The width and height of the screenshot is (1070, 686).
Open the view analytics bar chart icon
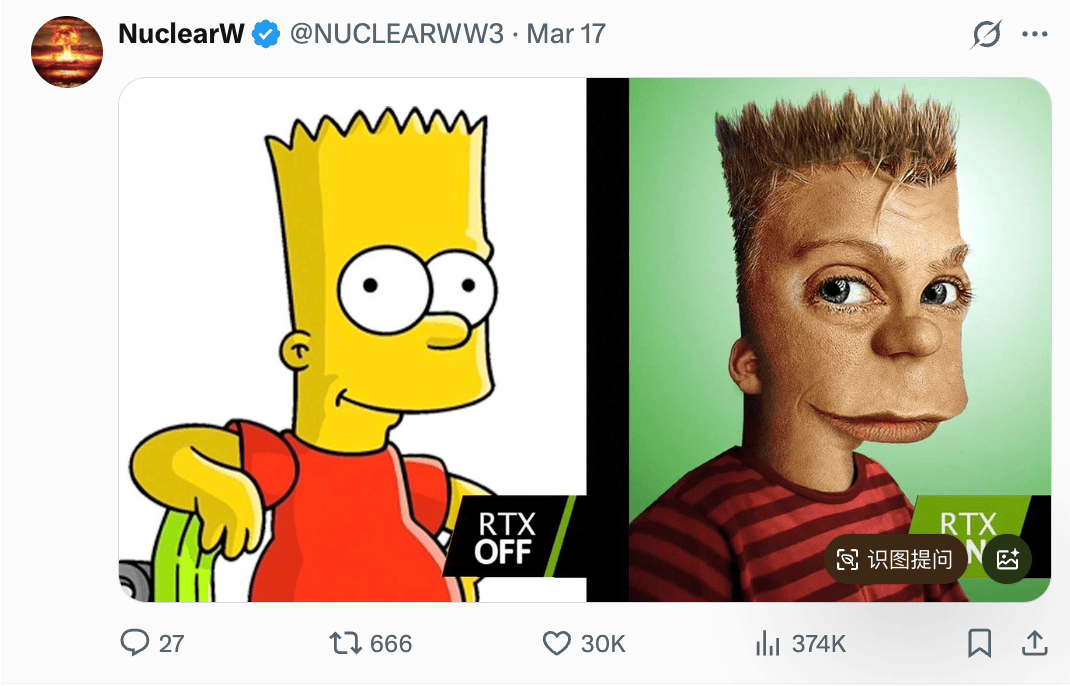click(767, 643)
